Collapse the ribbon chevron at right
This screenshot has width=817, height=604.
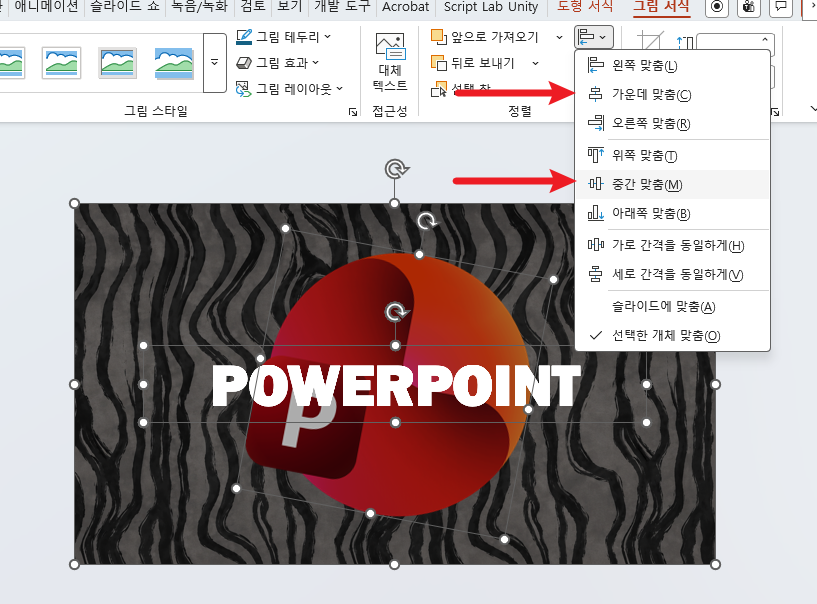click(x=813, y=108)
